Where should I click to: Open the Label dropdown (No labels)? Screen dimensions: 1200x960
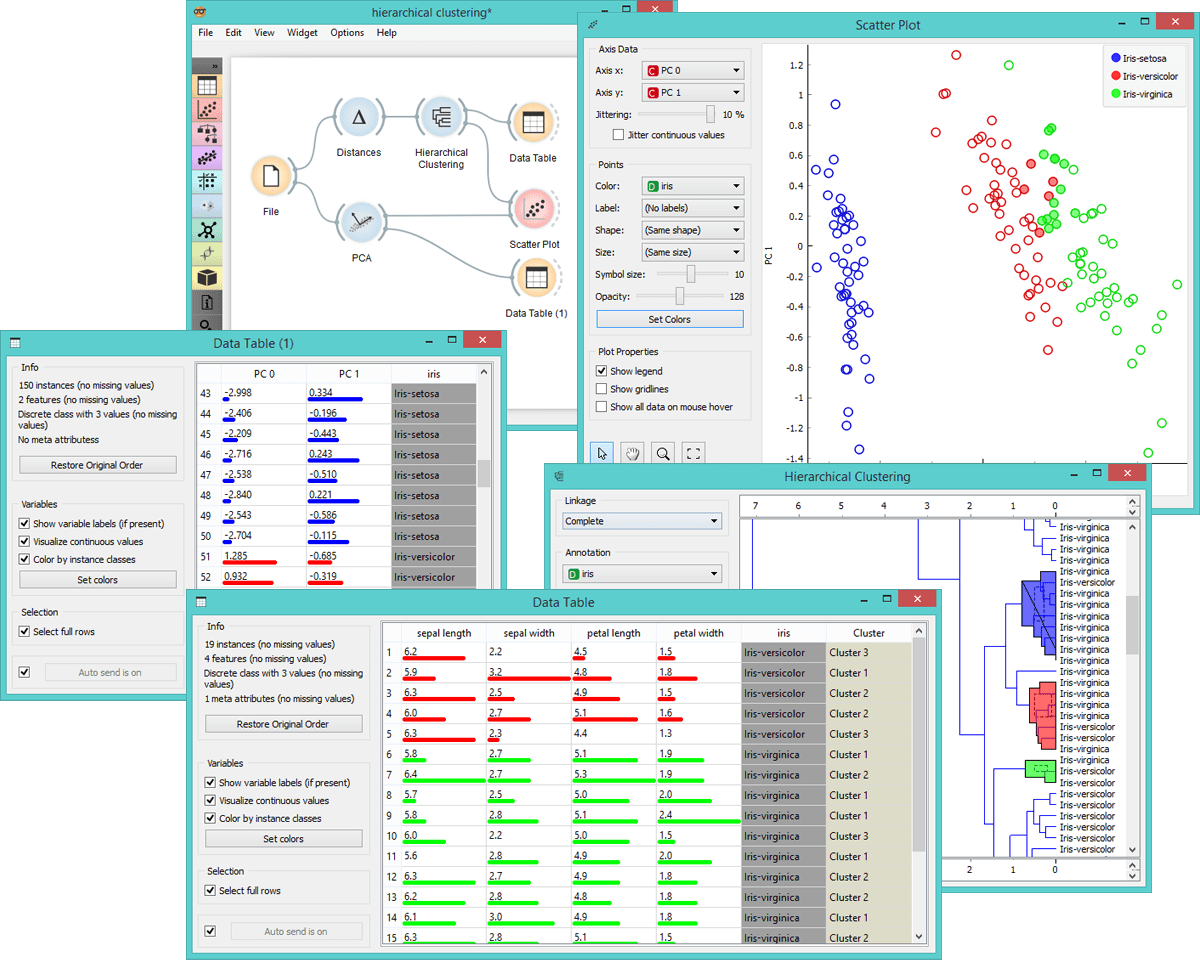coord(694,208)
